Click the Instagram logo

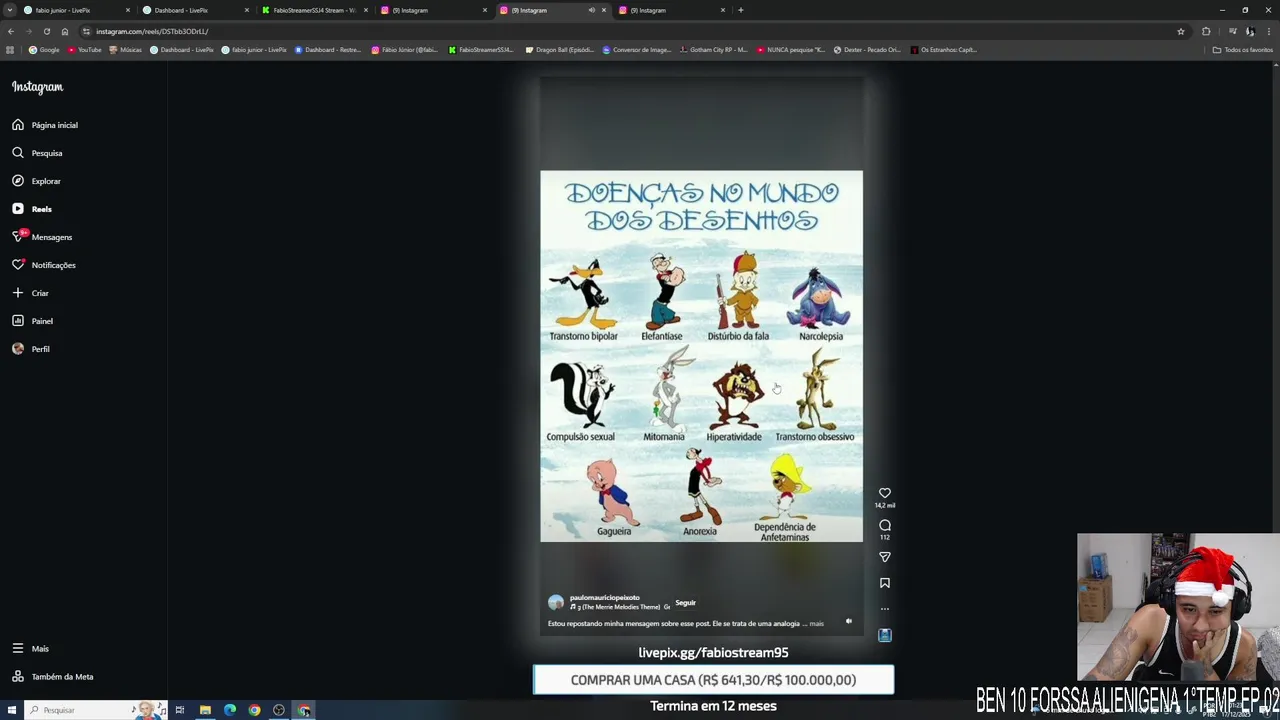pyautogui.click(x=37, y=87)
